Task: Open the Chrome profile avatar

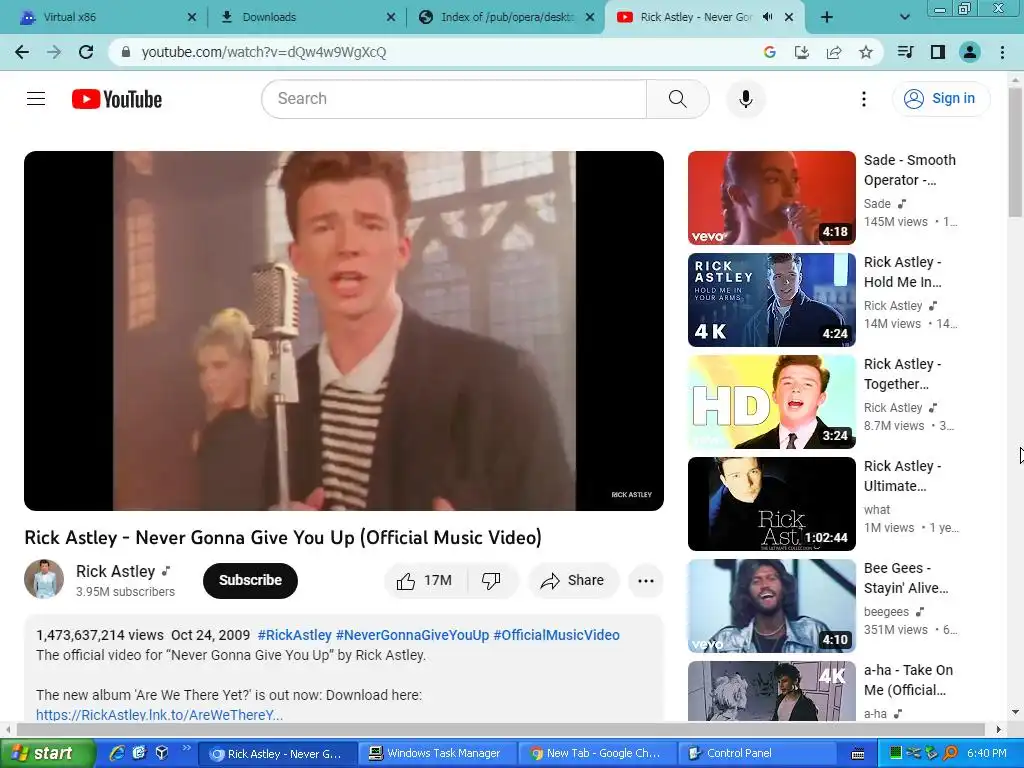Action: click(x=970, y=52)
